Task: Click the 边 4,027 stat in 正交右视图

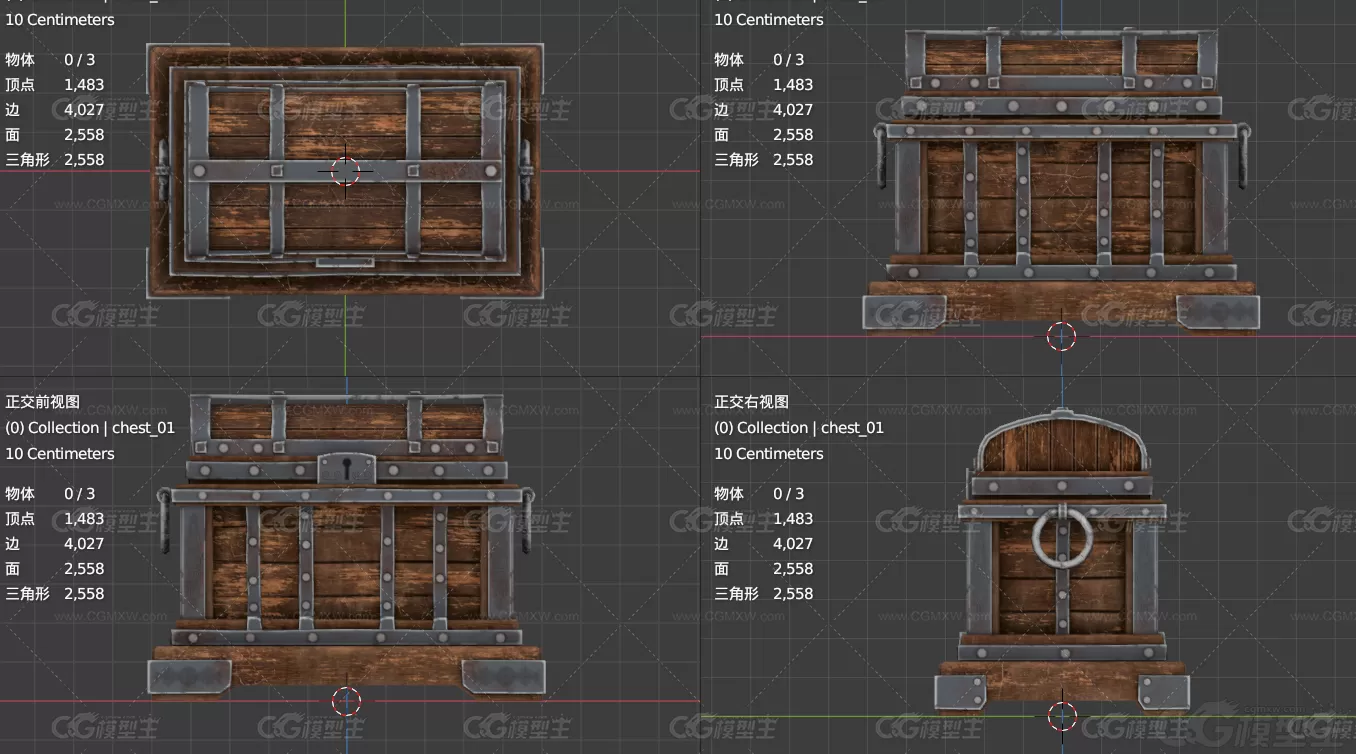Action: (763, 544)
